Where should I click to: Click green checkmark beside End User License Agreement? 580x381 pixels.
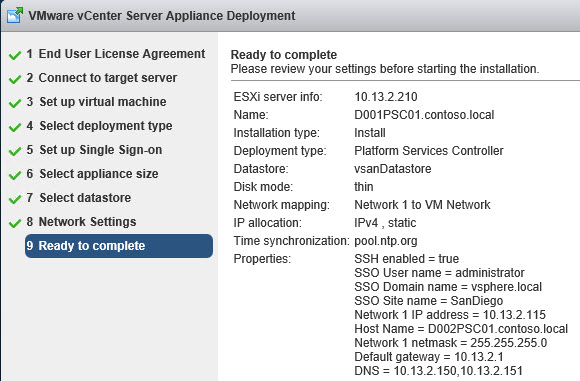tap(15, 55)
